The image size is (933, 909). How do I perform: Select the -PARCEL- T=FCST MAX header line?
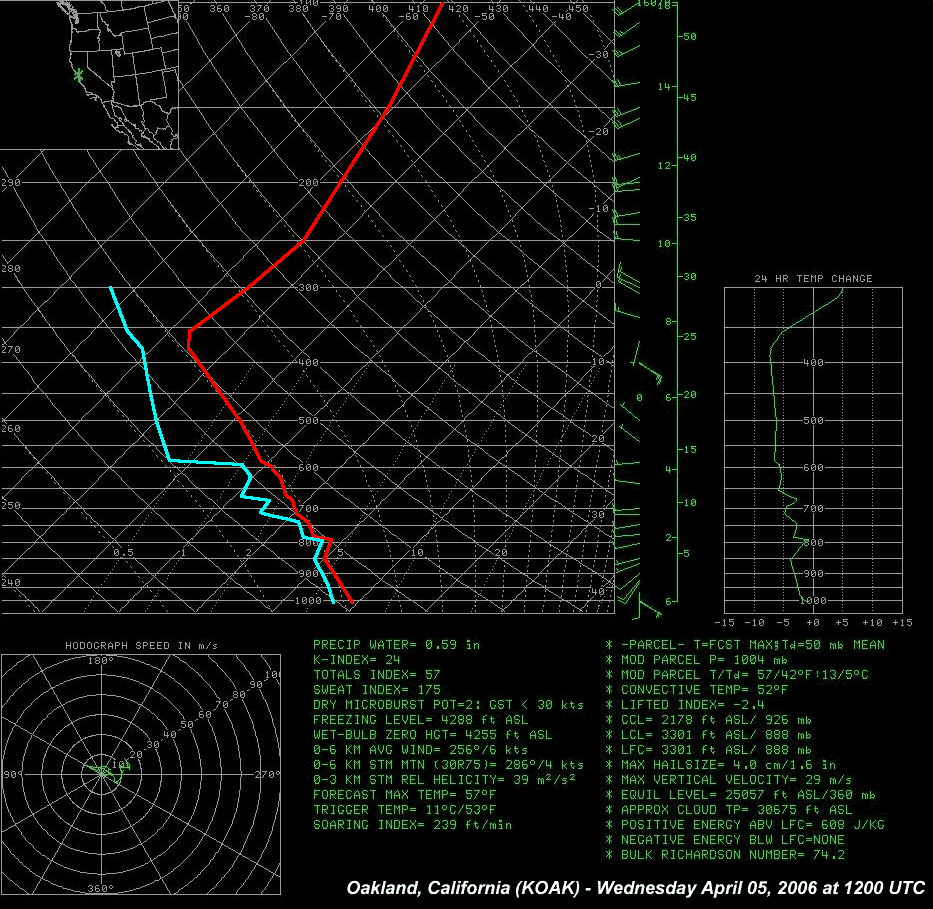(745, 645)
